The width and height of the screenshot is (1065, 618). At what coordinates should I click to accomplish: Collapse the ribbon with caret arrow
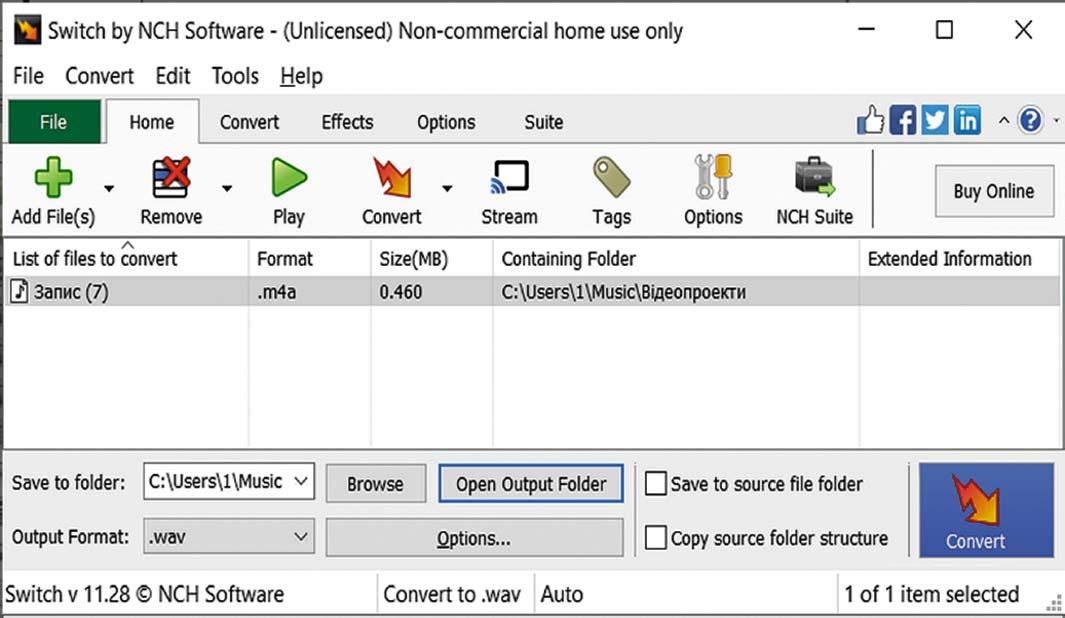[1003, 121]
